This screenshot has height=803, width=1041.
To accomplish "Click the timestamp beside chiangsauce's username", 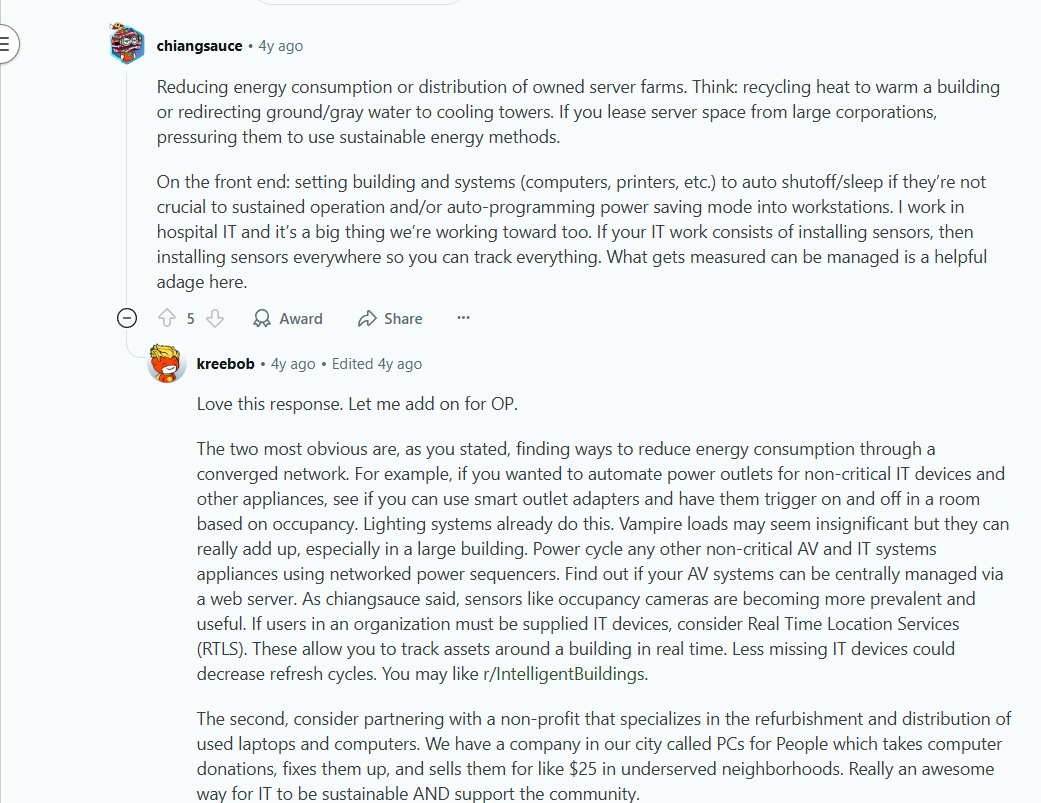I will (281, 46).
